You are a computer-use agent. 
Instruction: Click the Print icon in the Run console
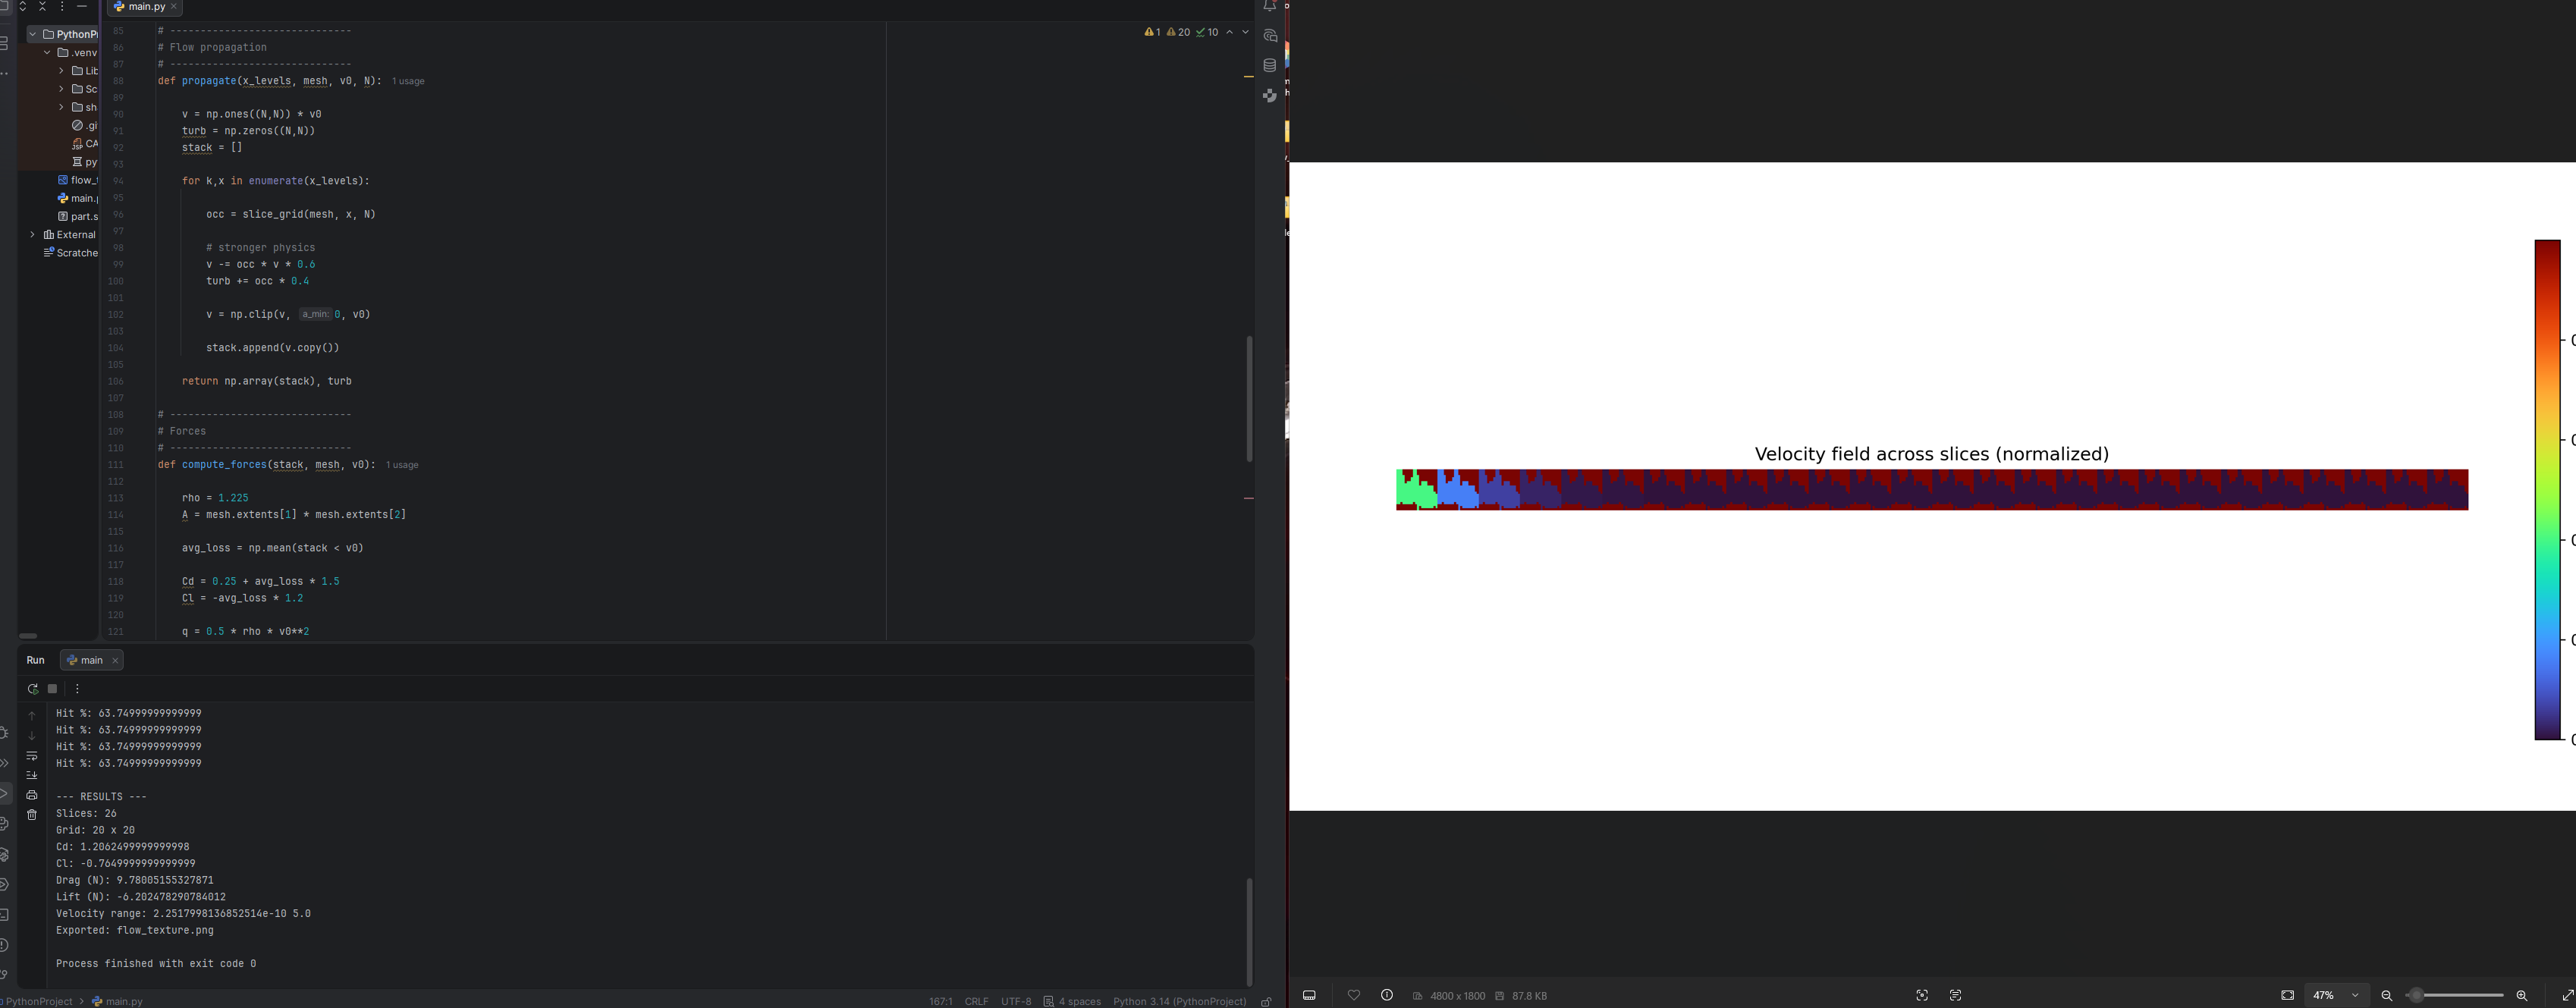[x=32, y=795]
